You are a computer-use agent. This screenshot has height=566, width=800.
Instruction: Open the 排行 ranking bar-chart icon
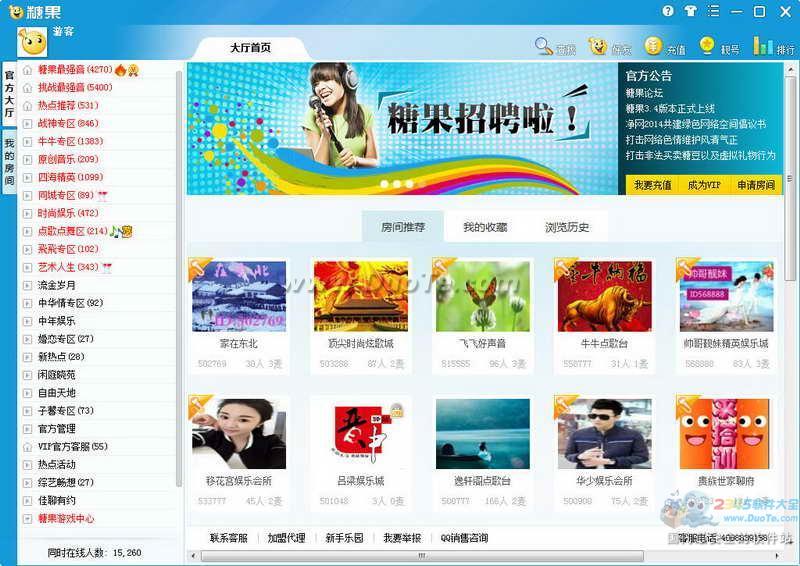point(762,46)
